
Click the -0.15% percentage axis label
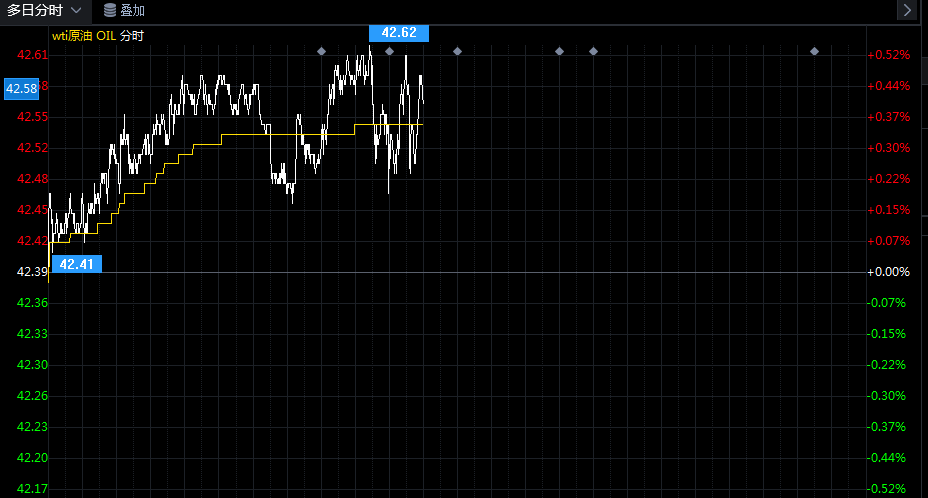click(887, 333)
